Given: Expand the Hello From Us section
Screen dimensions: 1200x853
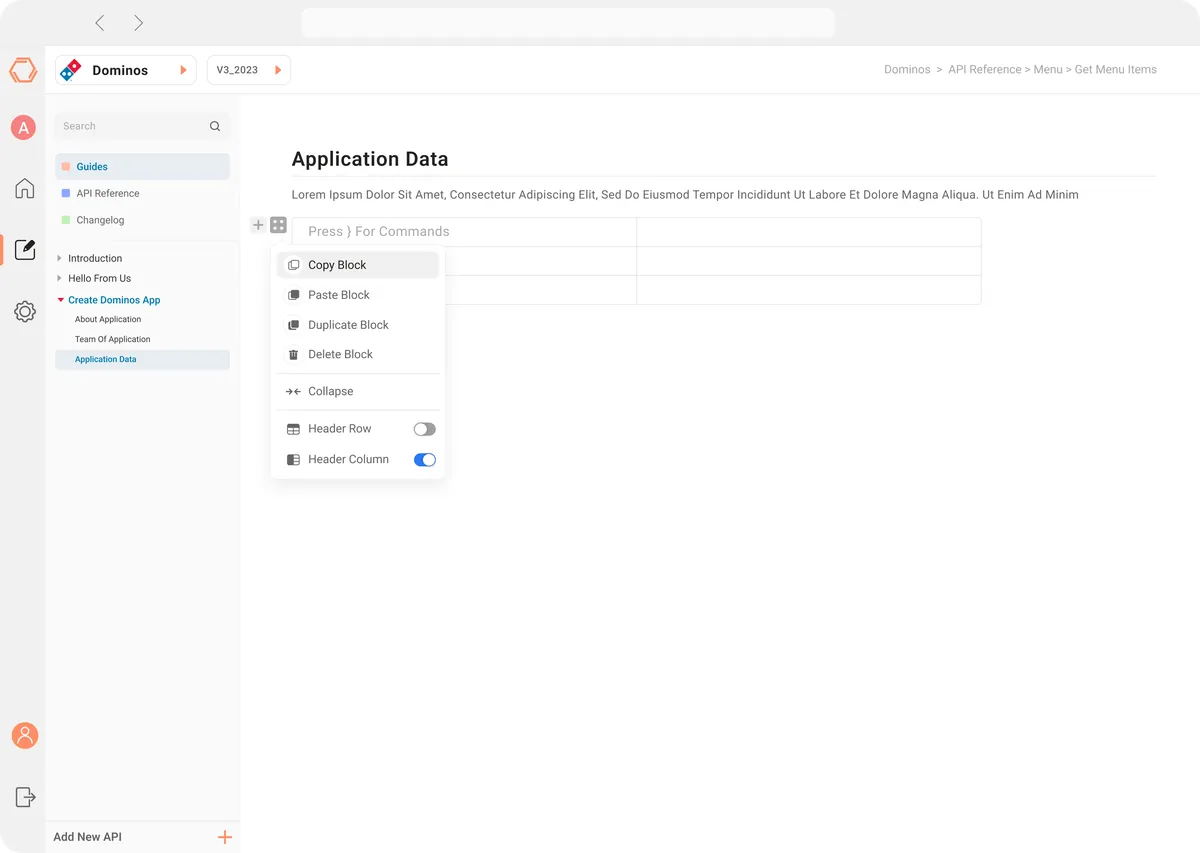Looking at the screenshot, I should tap(60, 278).
